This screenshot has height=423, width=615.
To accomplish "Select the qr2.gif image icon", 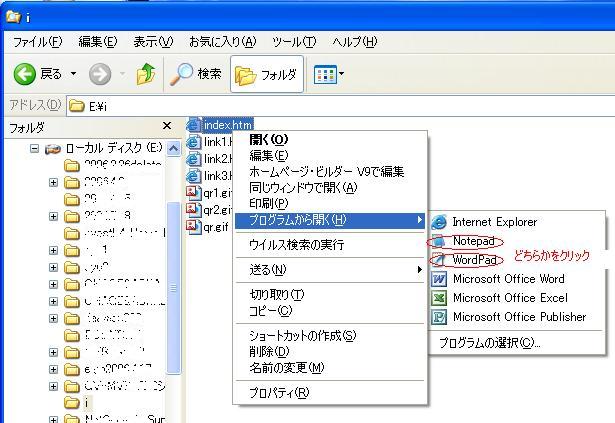I will pos(193,210).
